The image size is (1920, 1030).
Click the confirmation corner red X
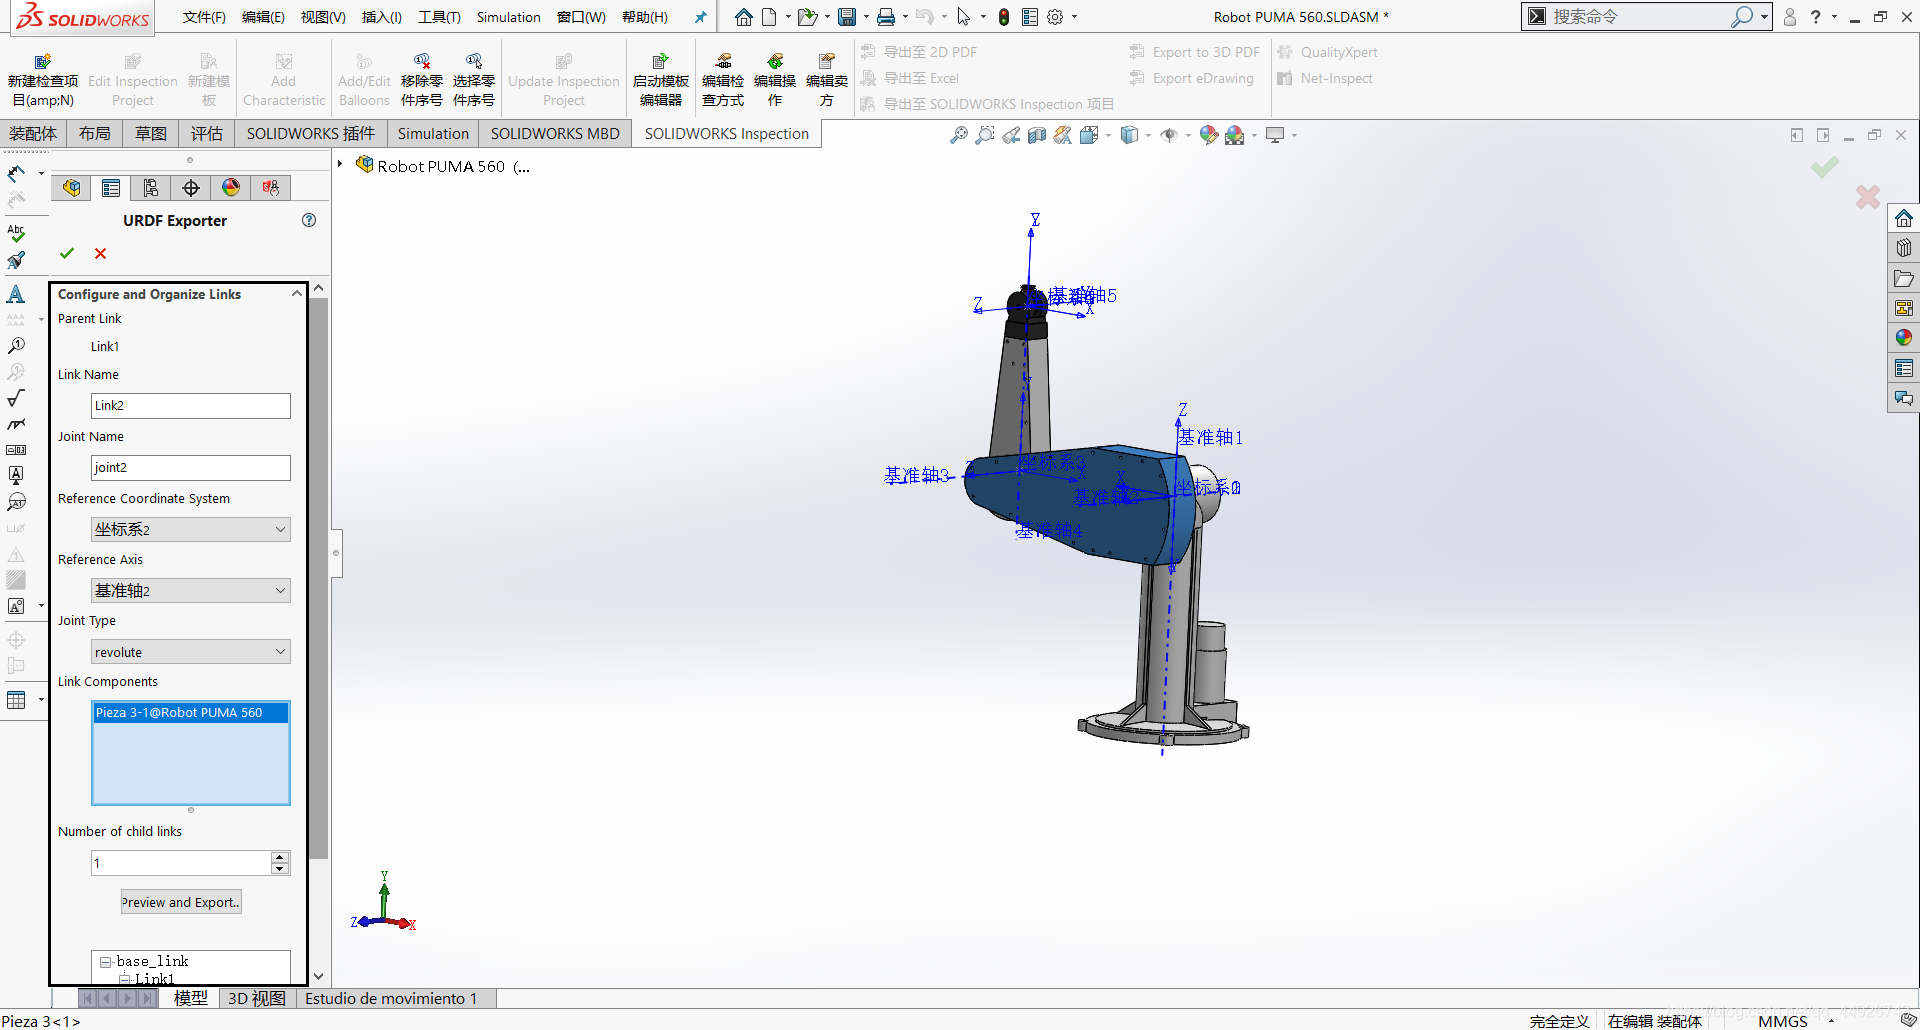pos(1867,197)
